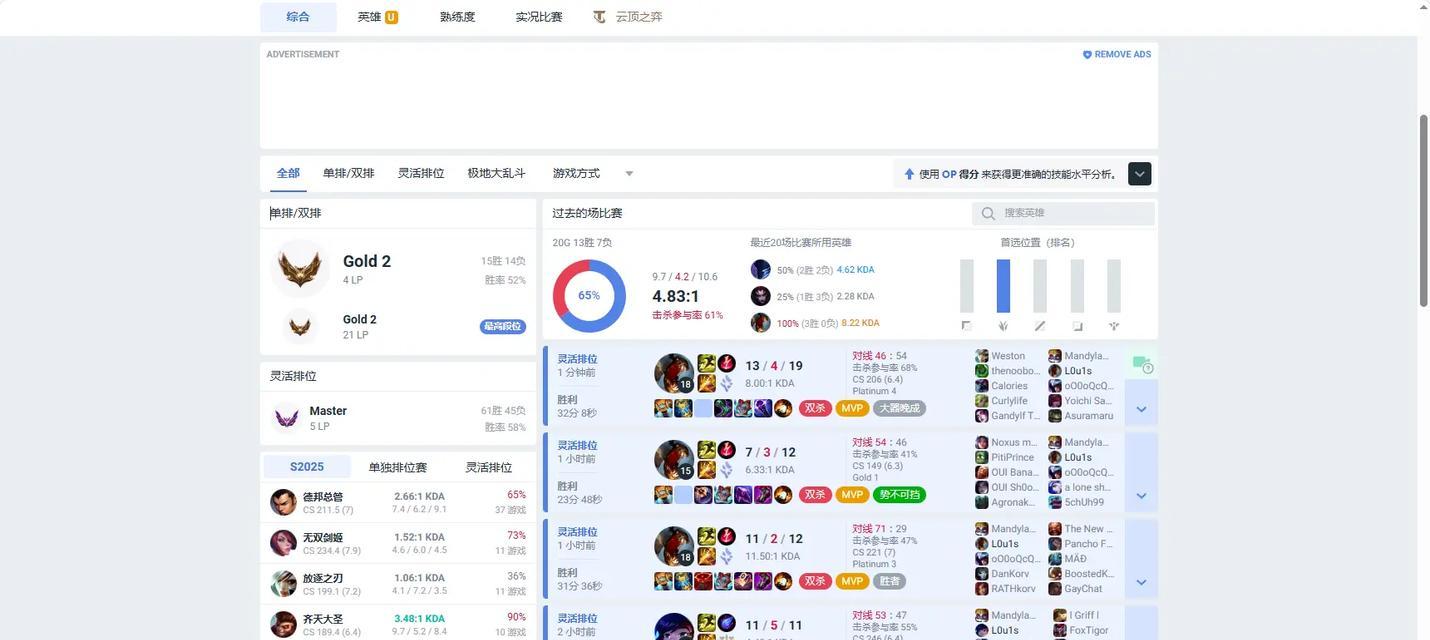Click the shield icon beside REMOVE ADS

click(x=1087, y=55)
